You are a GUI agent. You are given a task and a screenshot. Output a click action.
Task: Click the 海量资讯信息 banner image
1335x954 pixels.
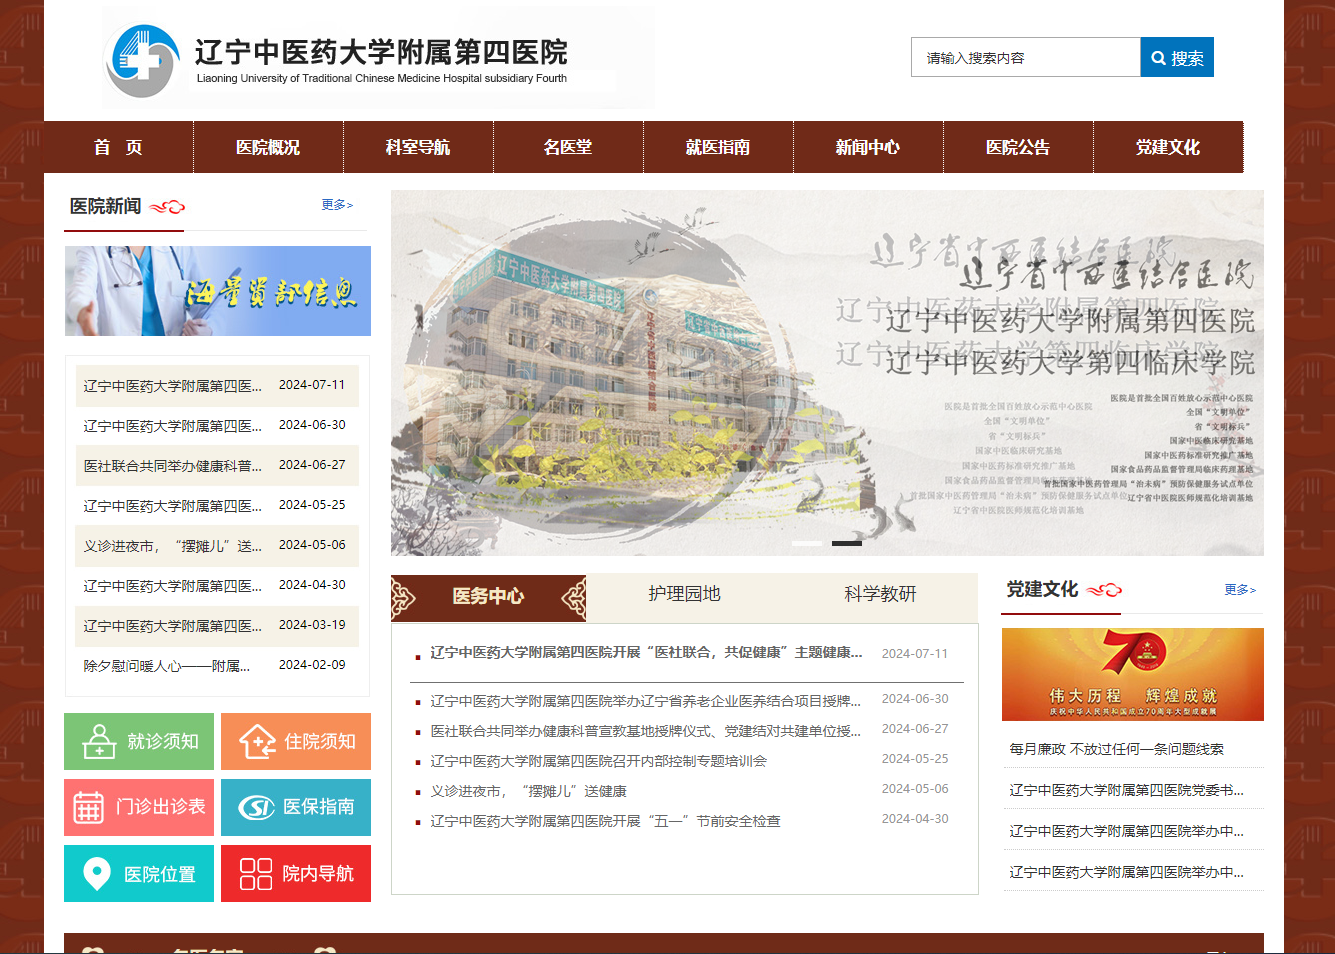[218, 291]
